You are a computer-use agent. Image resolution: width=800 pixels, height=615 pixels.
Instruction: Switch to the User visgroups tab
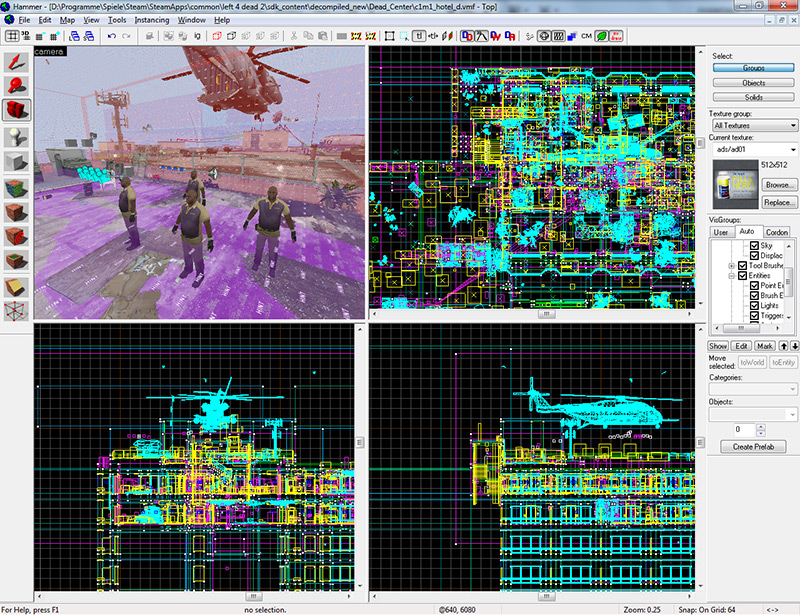(720, 232)
